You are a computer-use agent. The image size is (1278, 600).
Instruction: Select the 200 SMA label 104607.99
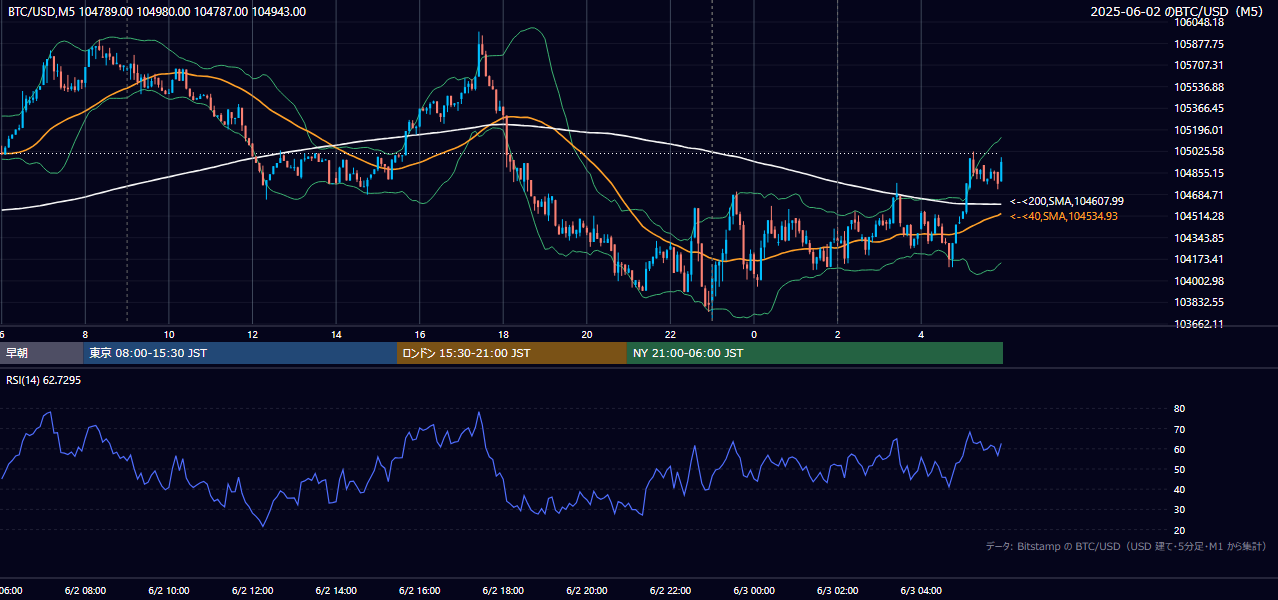1067,201
